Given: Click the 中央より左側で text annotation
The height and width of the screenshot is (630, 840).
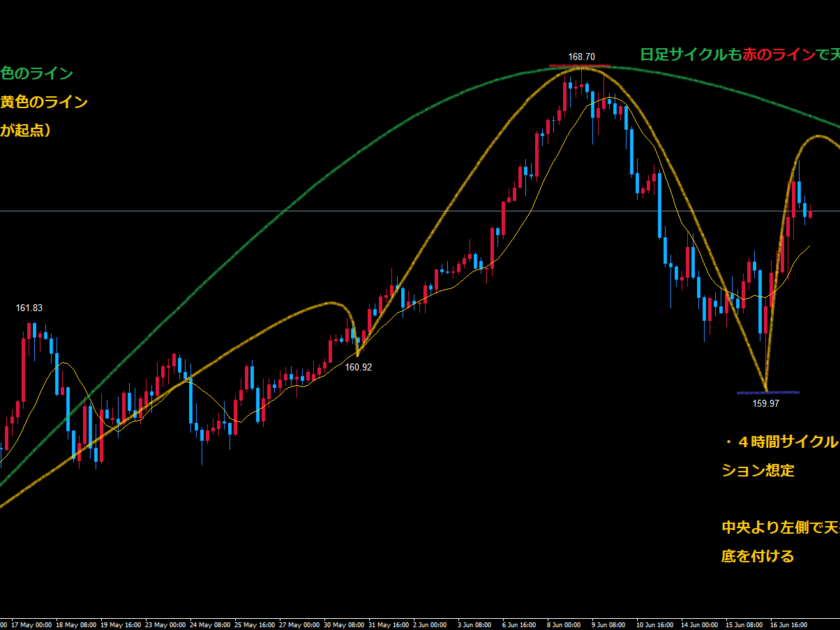Looking at the screenshot, I should pyautogui.click(x=780, y=527).
